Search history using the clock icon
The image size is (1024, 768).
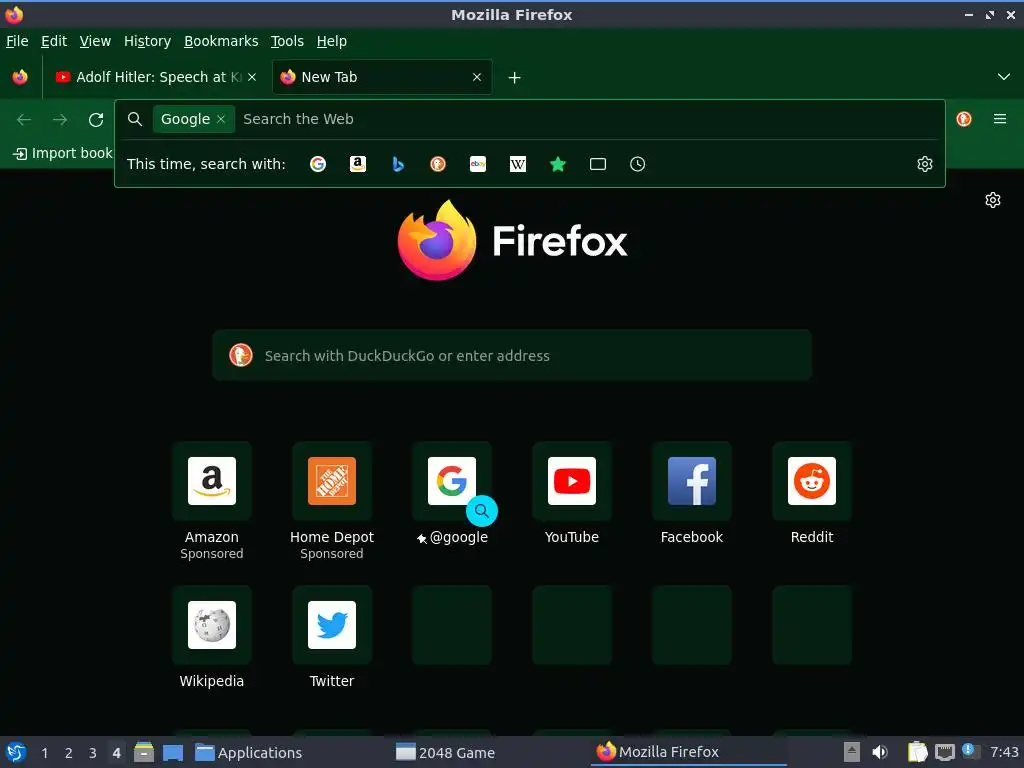click(637, 164)
